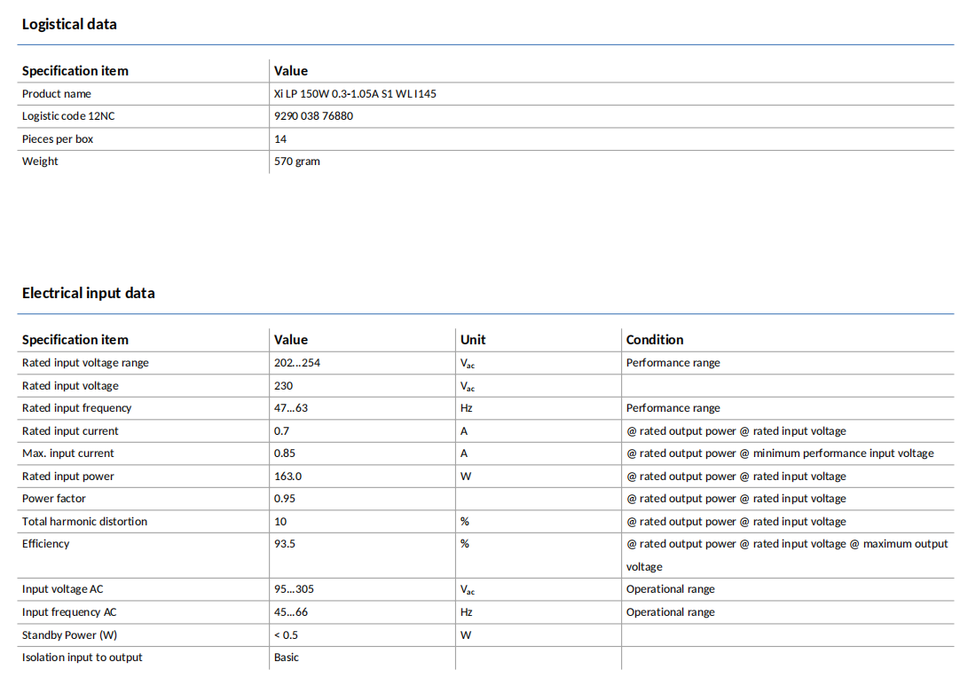Select the value '45...66'
Image resolution: width=960 pixels, height=678 pixels.
291,612
